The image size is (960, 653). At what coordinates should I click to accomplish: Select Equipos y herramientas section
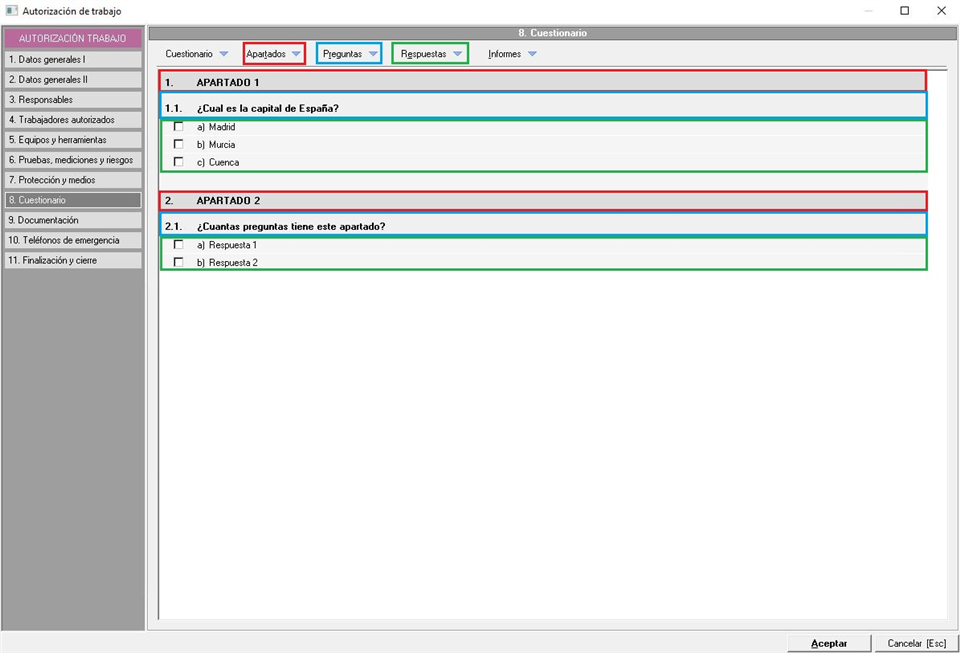tap(72, 140)
